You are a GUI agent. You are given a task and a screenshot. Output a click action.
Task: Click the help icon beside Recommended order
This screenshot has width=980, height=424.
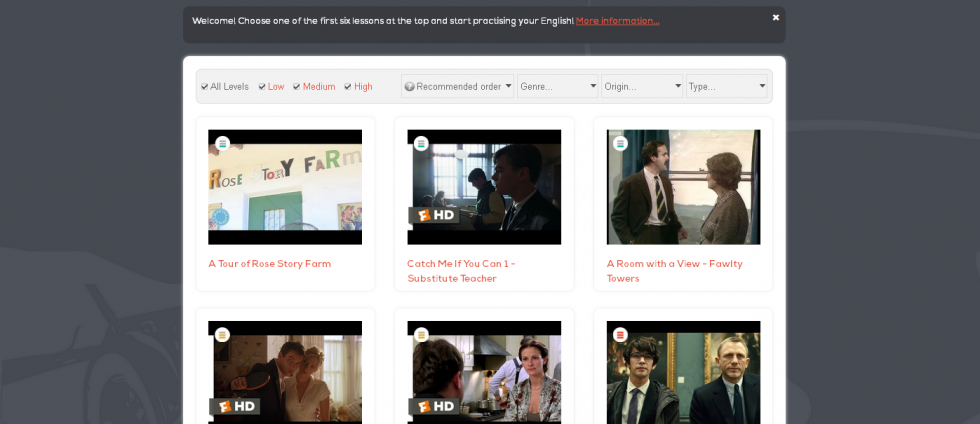click(x=409, y=86)
